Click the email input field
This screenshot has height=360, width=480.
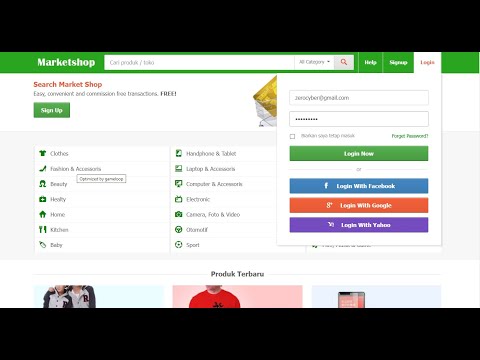(x=359, y=98)
